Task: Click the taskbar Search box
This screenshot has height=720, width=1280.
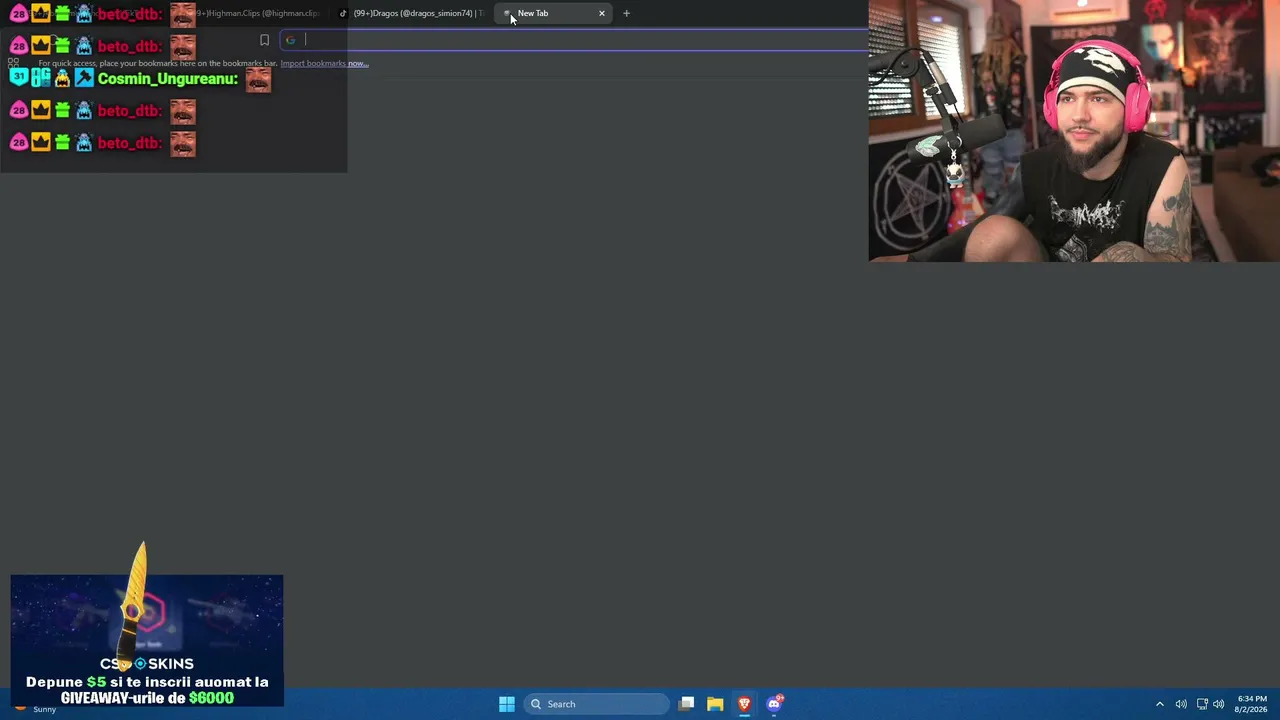Action: [597, 704]
